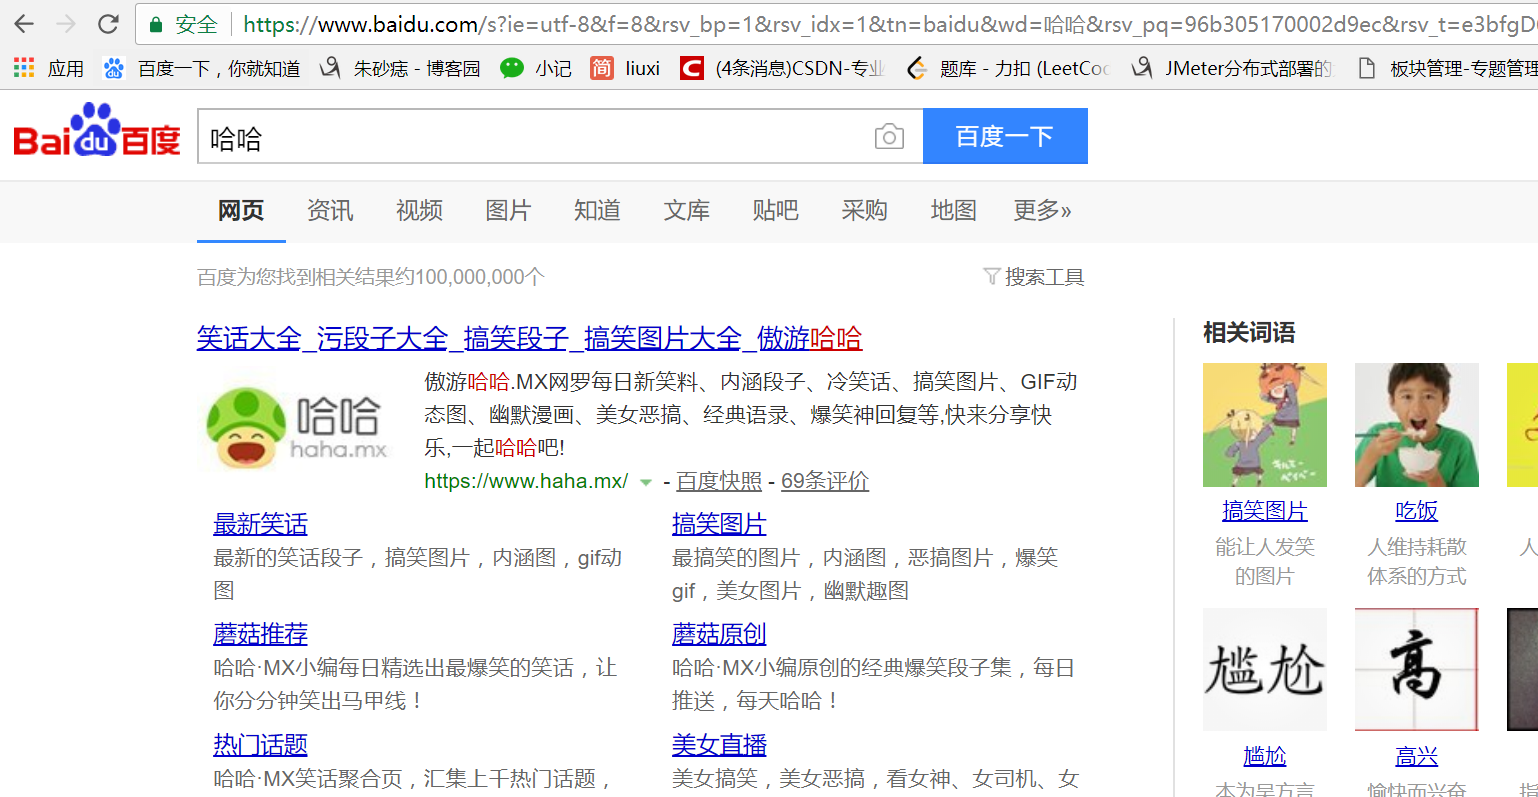The width and height of the screenshot is (1538, 797).
Task: Open 百度一下，你就知道 bookmark
Action: (202, 68)
